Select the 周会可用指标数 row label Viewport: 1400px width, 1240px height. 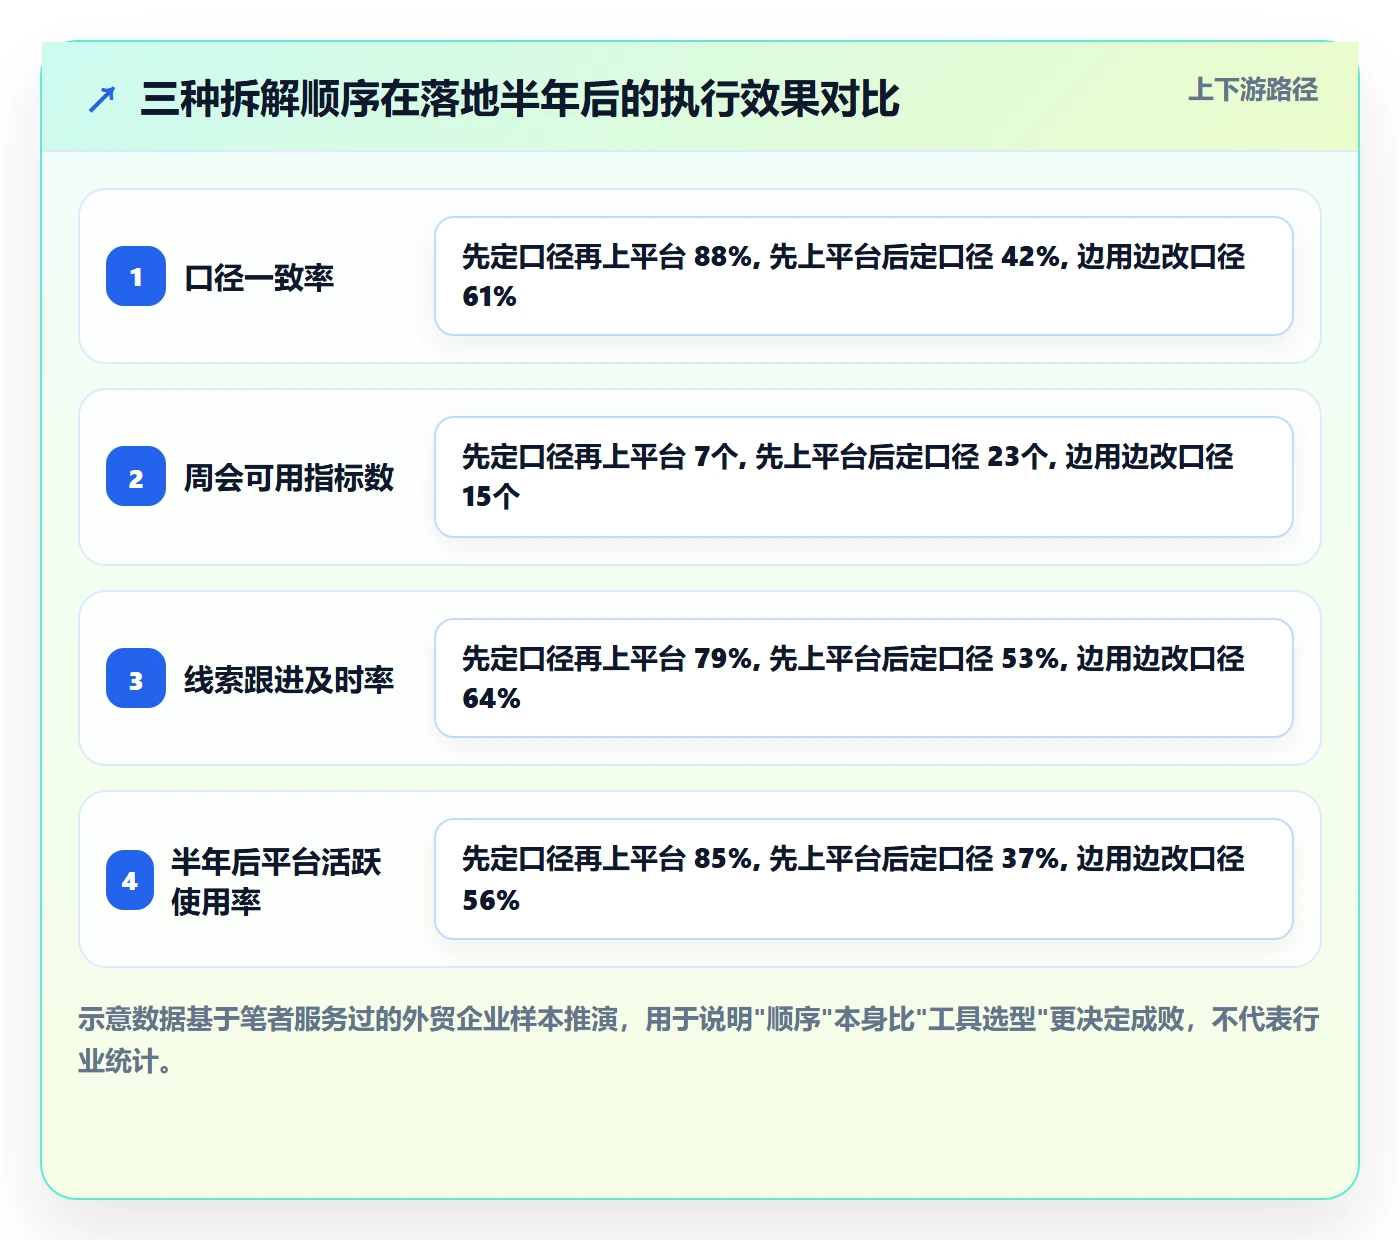289,477
